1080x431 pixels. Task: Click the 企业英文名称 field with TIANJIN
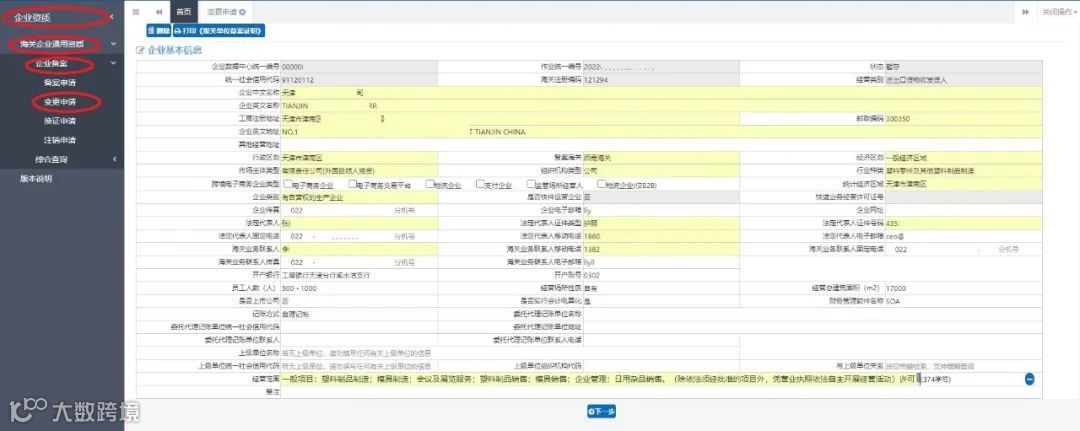tap(661, 106)
